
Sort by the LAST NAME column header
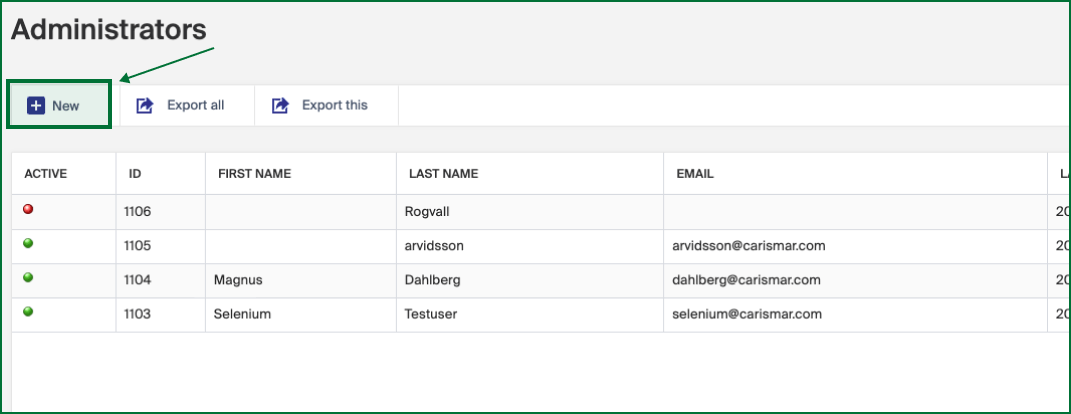(443, 174)
